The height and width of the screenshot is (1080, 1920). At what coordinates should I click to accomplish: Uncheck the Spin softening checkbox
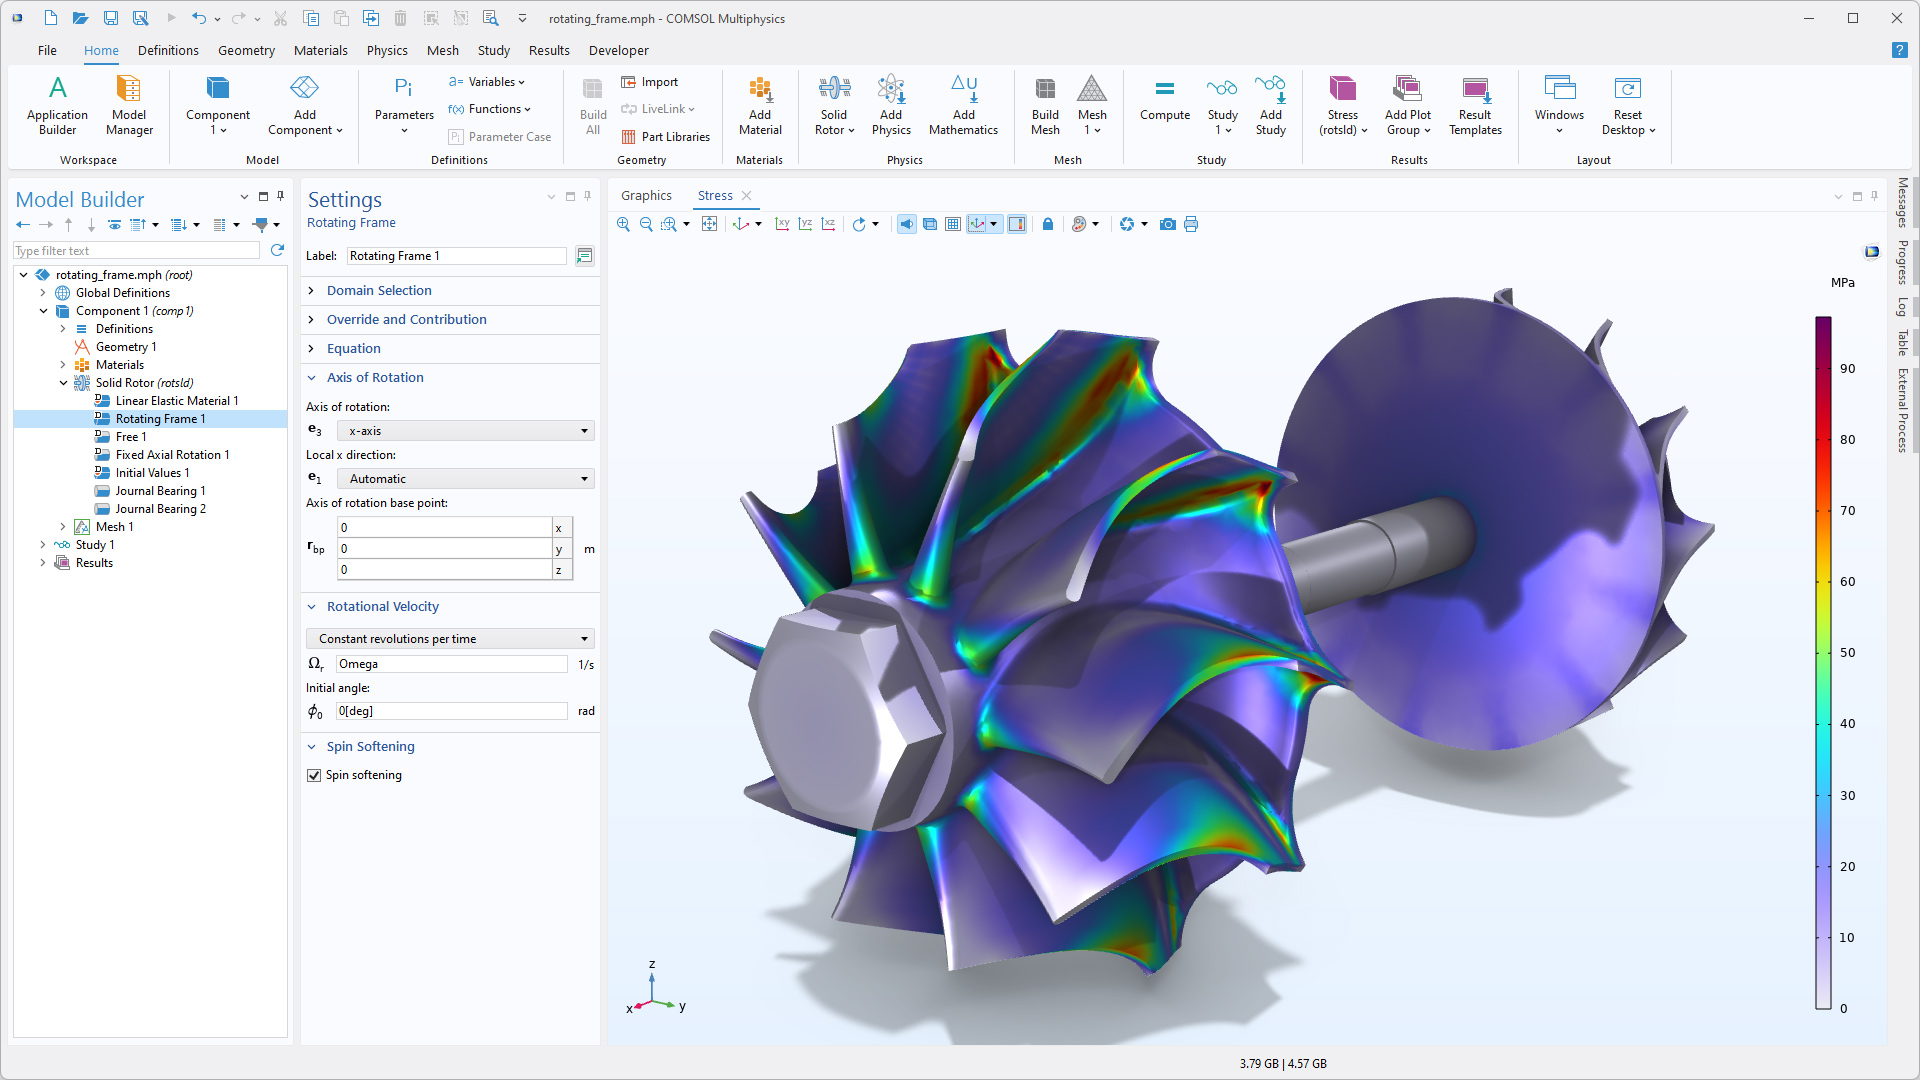314,775
